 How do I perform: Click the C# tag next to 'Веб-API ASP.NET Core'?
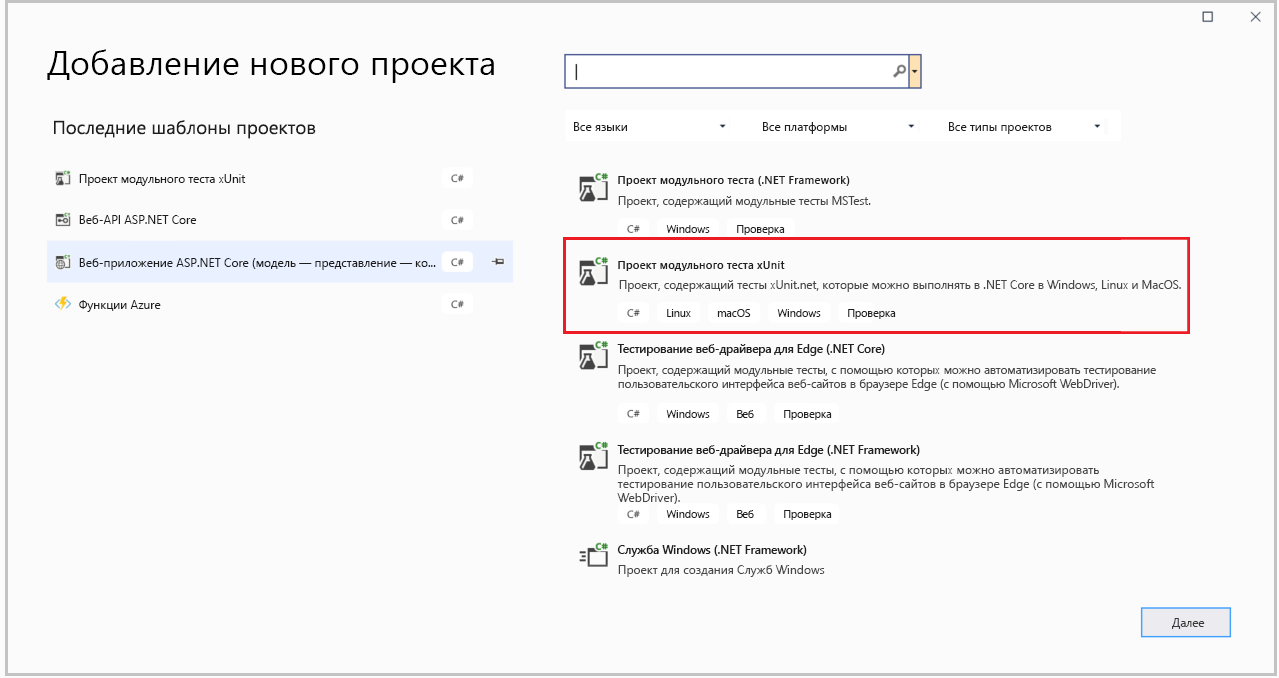(x=457, y=220)
